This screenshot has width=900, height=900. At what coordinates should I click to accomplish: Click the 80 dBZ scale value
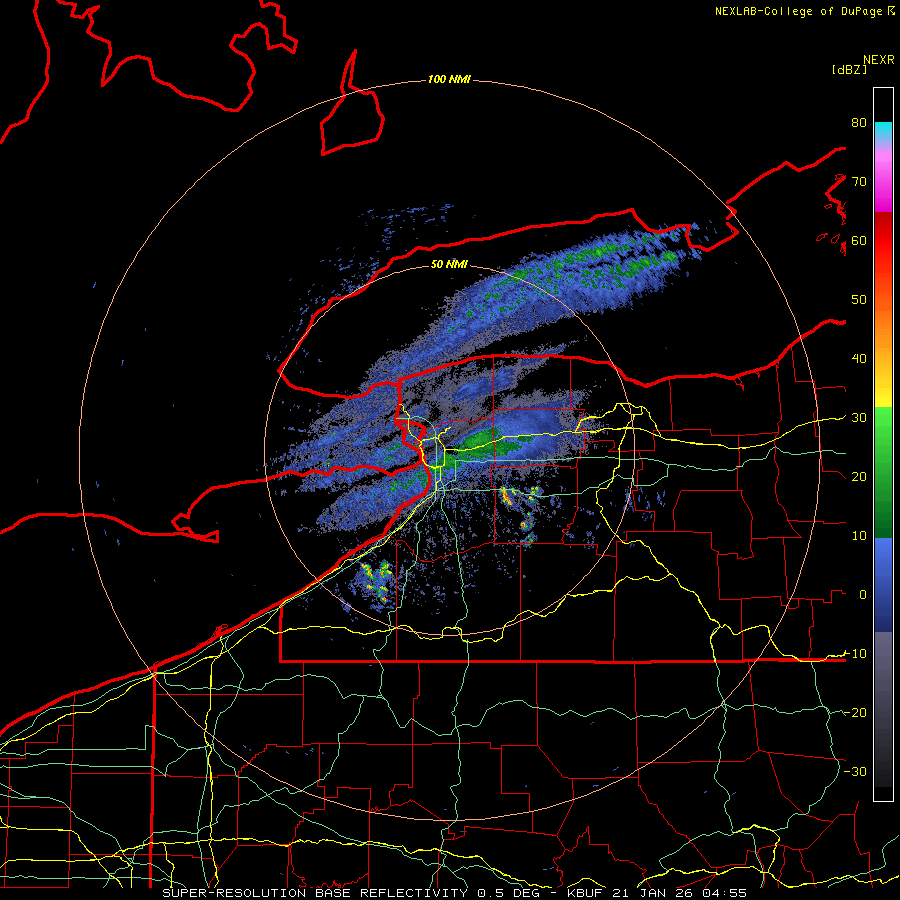(x=859, y=122)
